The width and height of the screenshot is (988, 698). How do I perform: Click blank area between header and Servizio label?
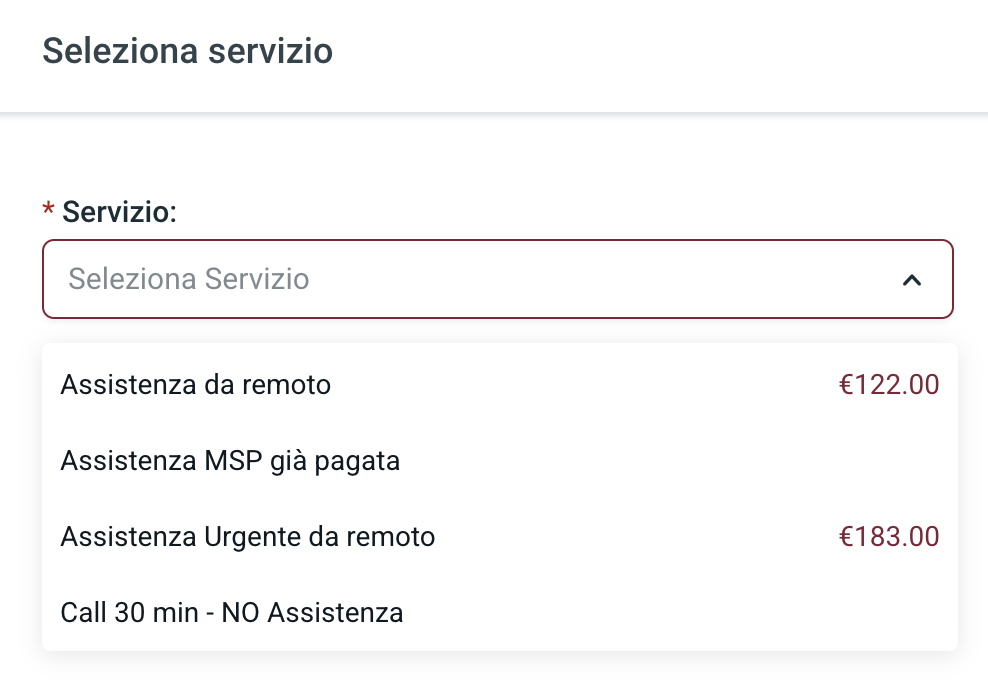pos(497,155)
